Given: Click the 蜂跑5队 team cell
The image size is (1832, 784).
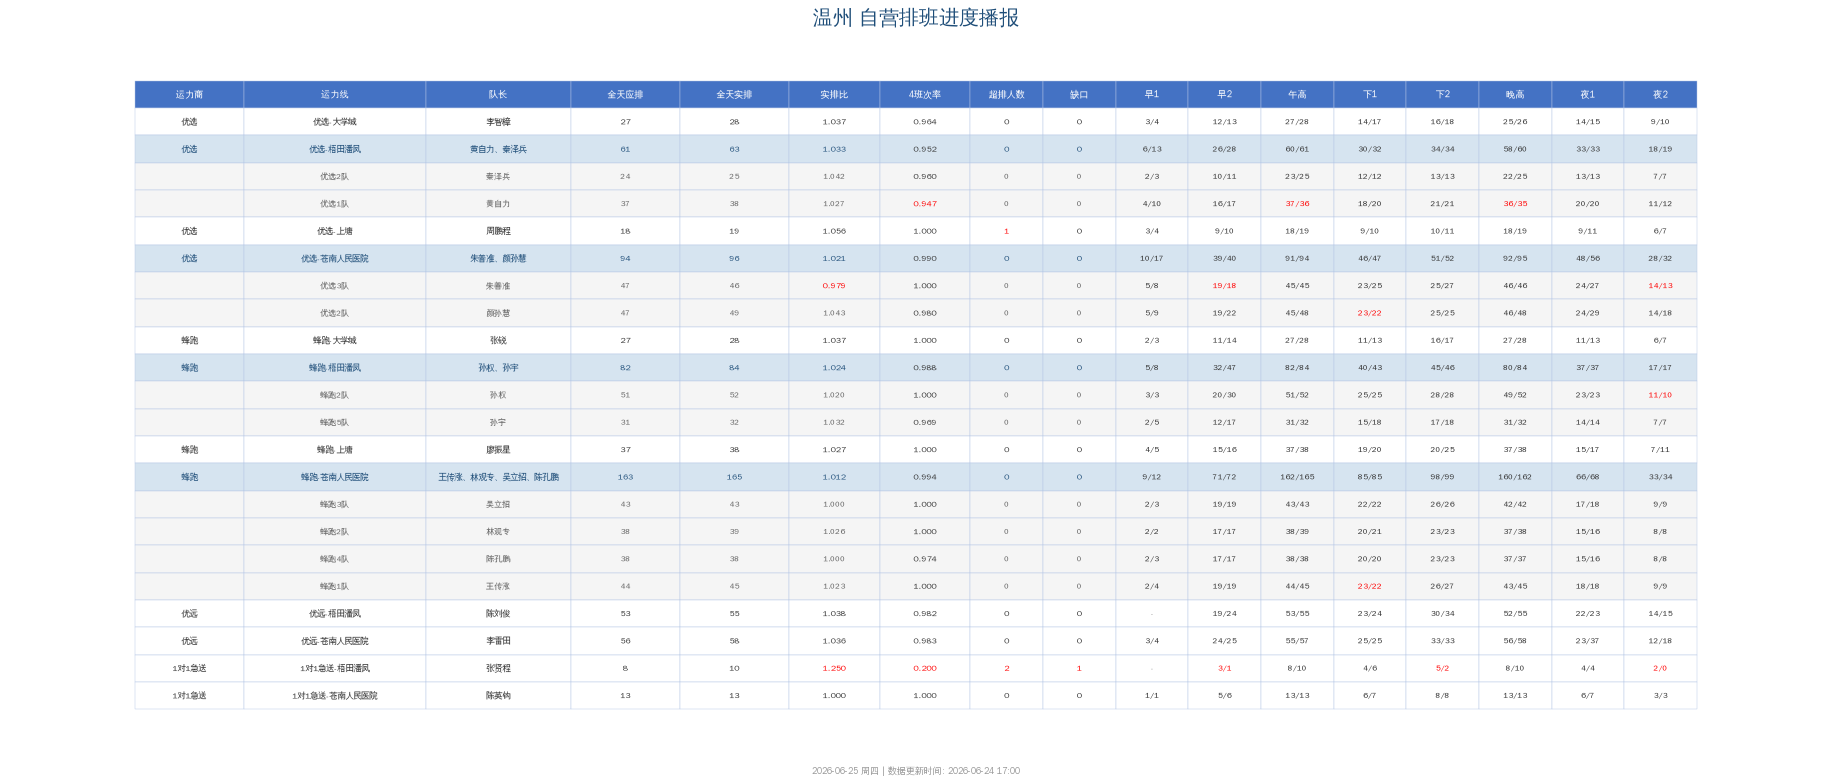Looking at the screenshot, I should click(x=334, y=422).
